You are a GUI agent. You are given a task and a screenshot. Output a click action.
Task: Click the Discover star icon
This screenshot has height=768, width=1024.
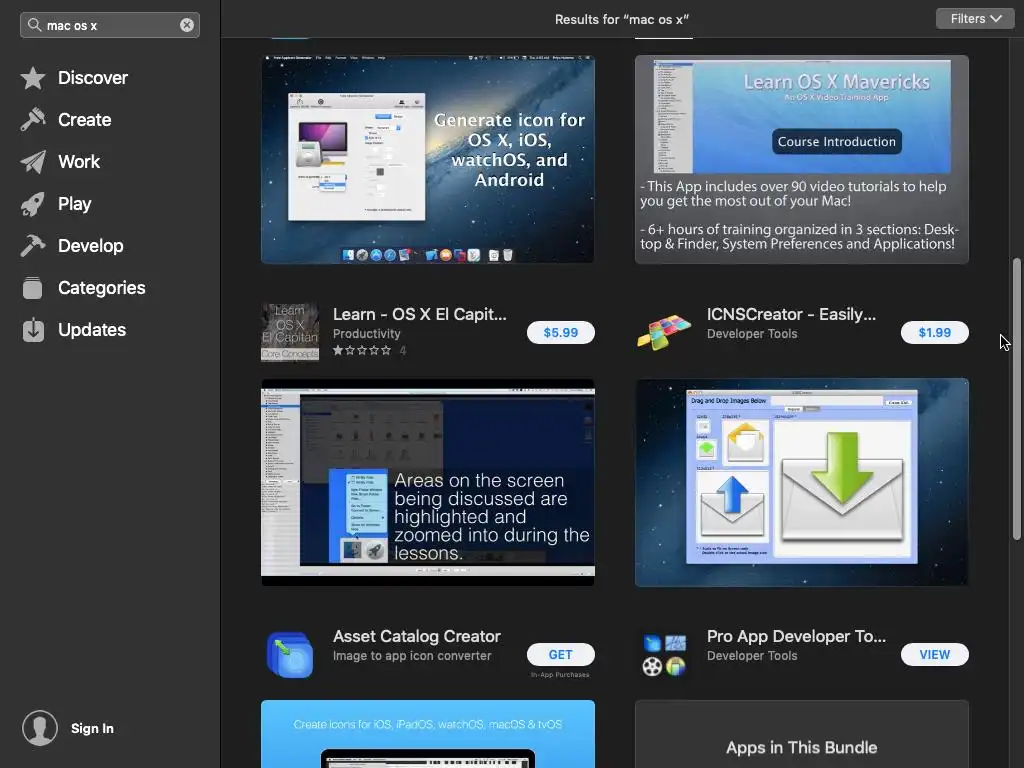(33, 78)
